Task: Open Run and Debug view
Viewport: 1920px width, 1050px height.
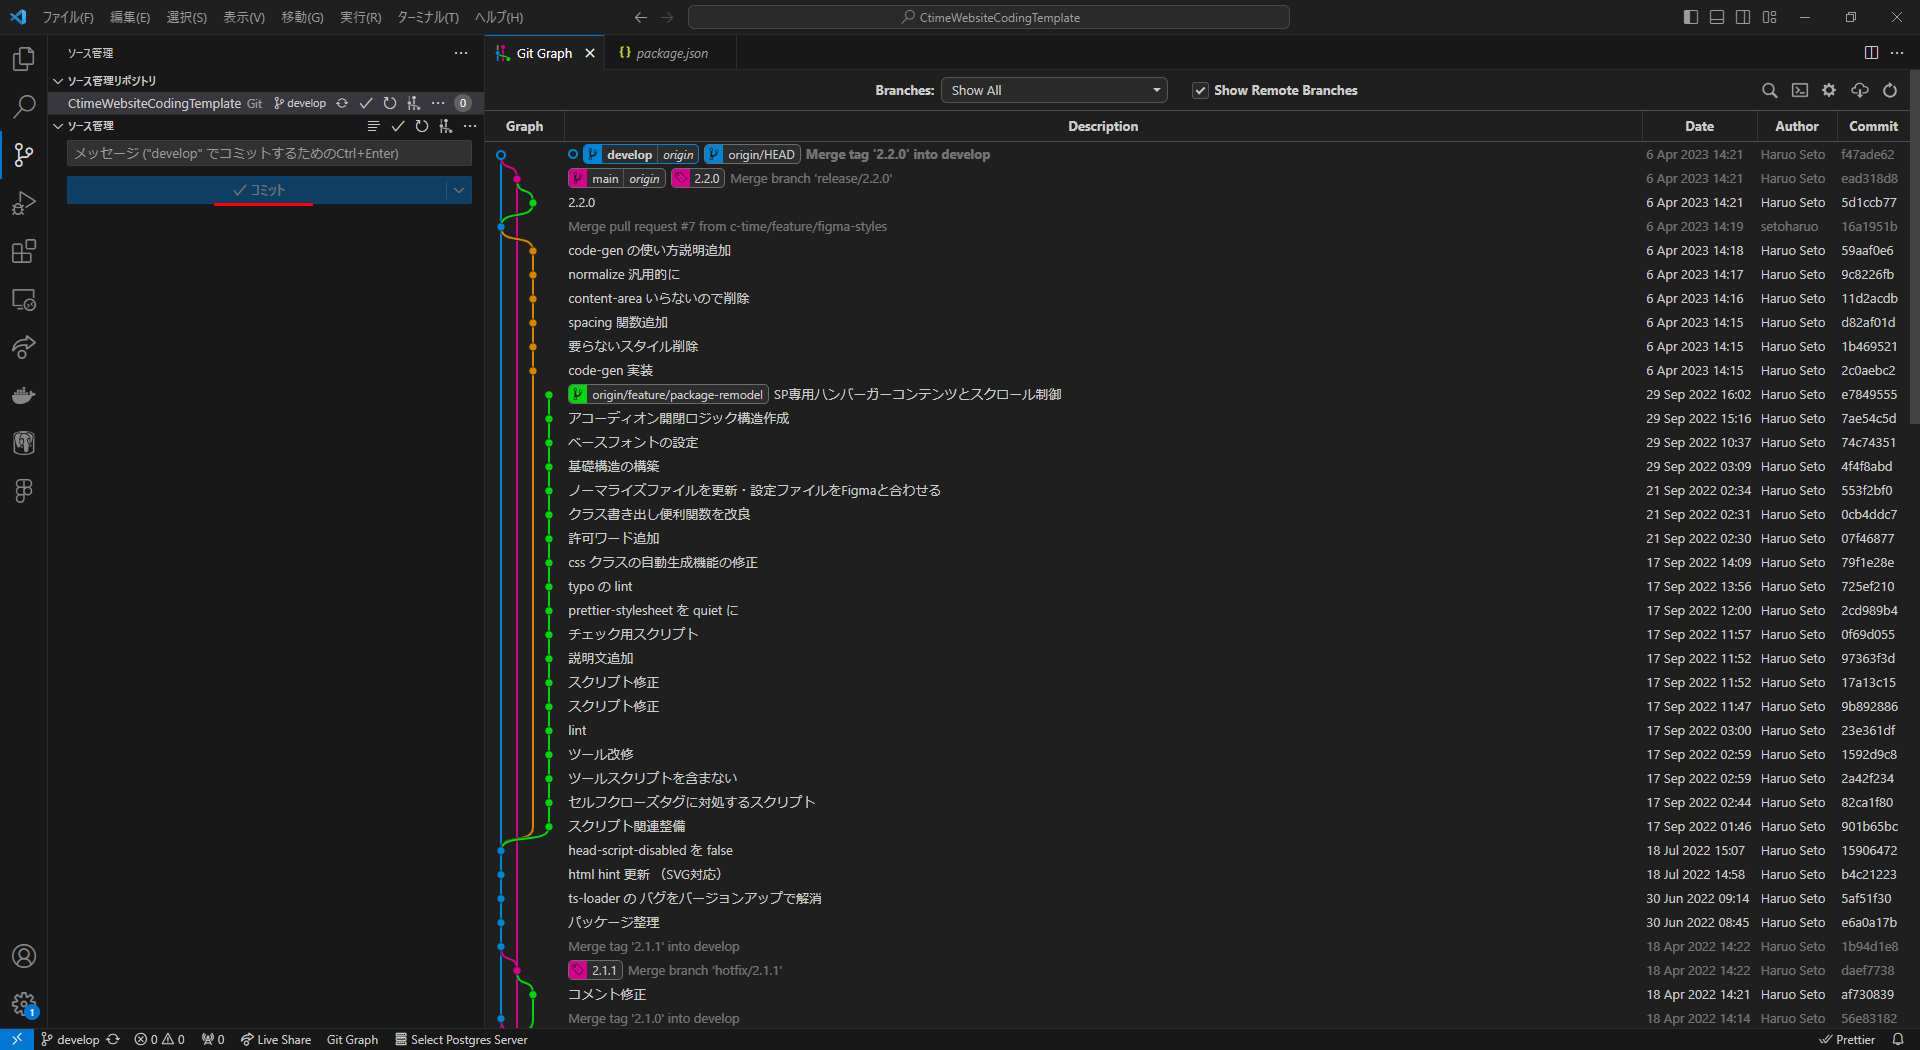Action: 23,203
